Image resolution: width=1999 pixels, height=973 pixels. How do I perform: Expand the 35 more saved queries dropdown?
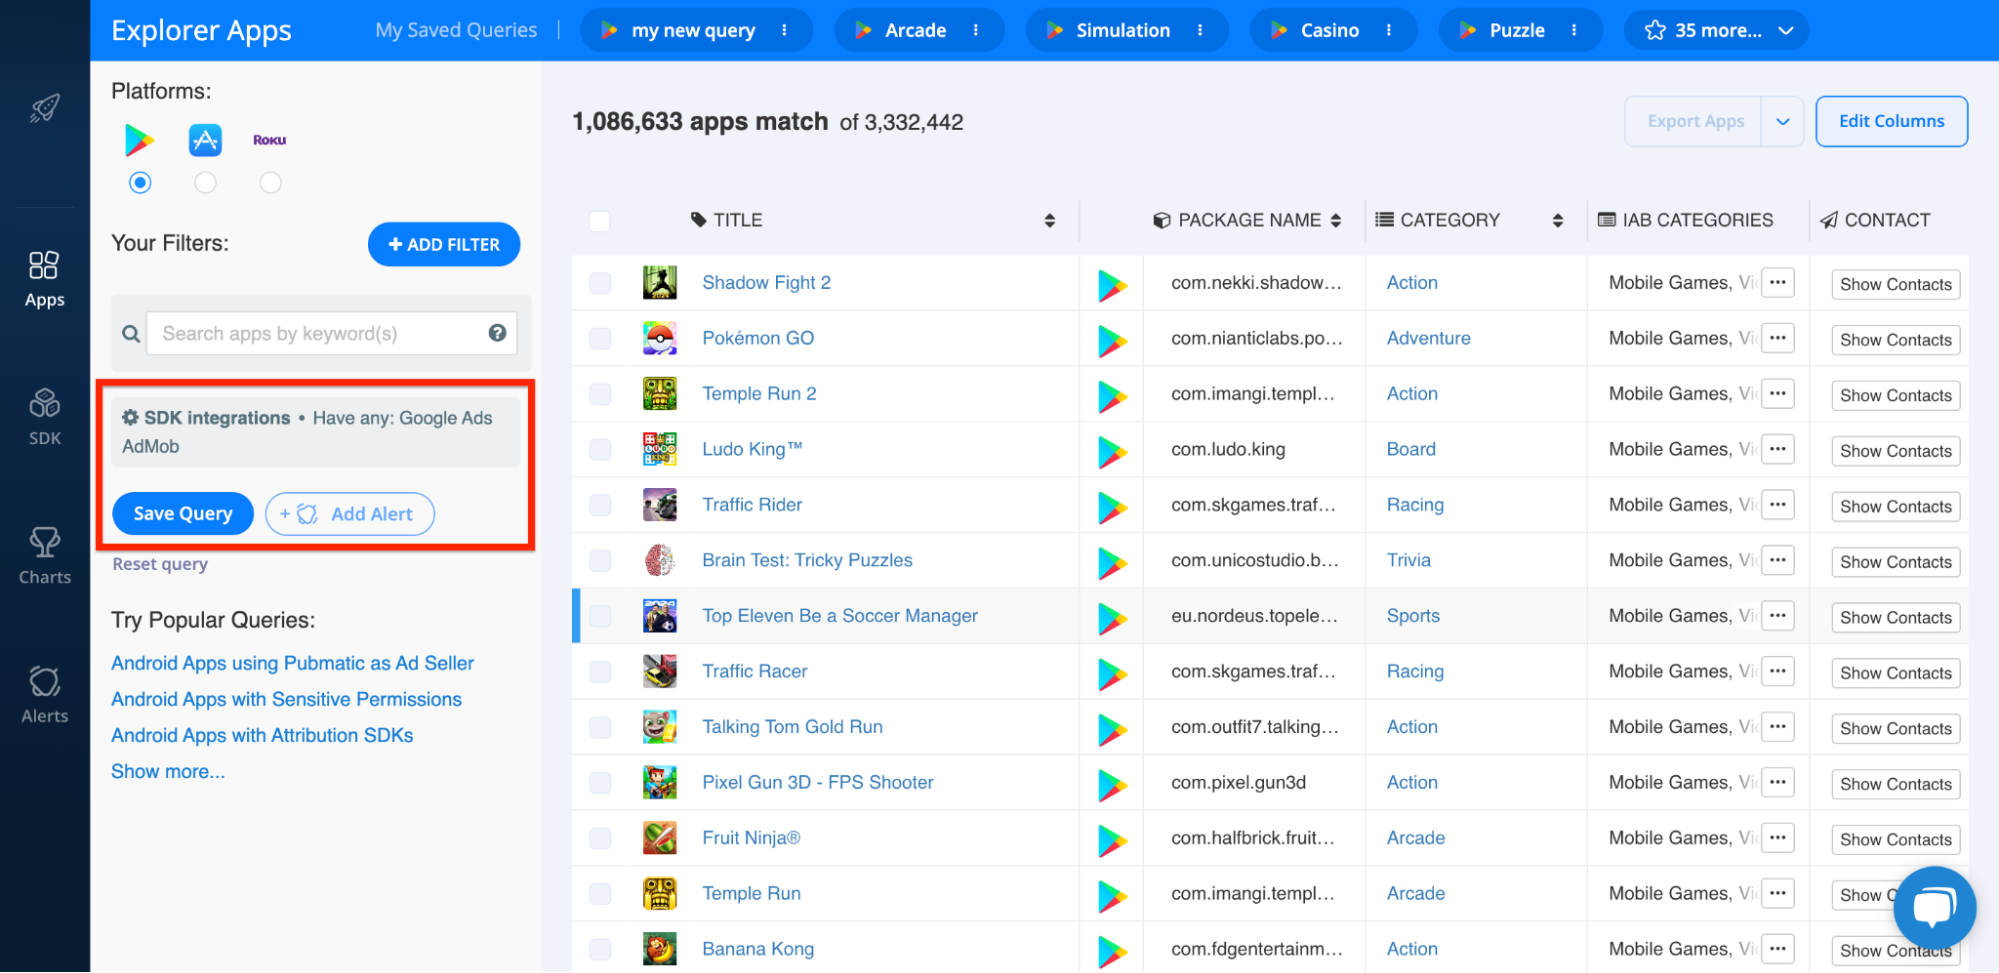click(x=1717, y=30)
